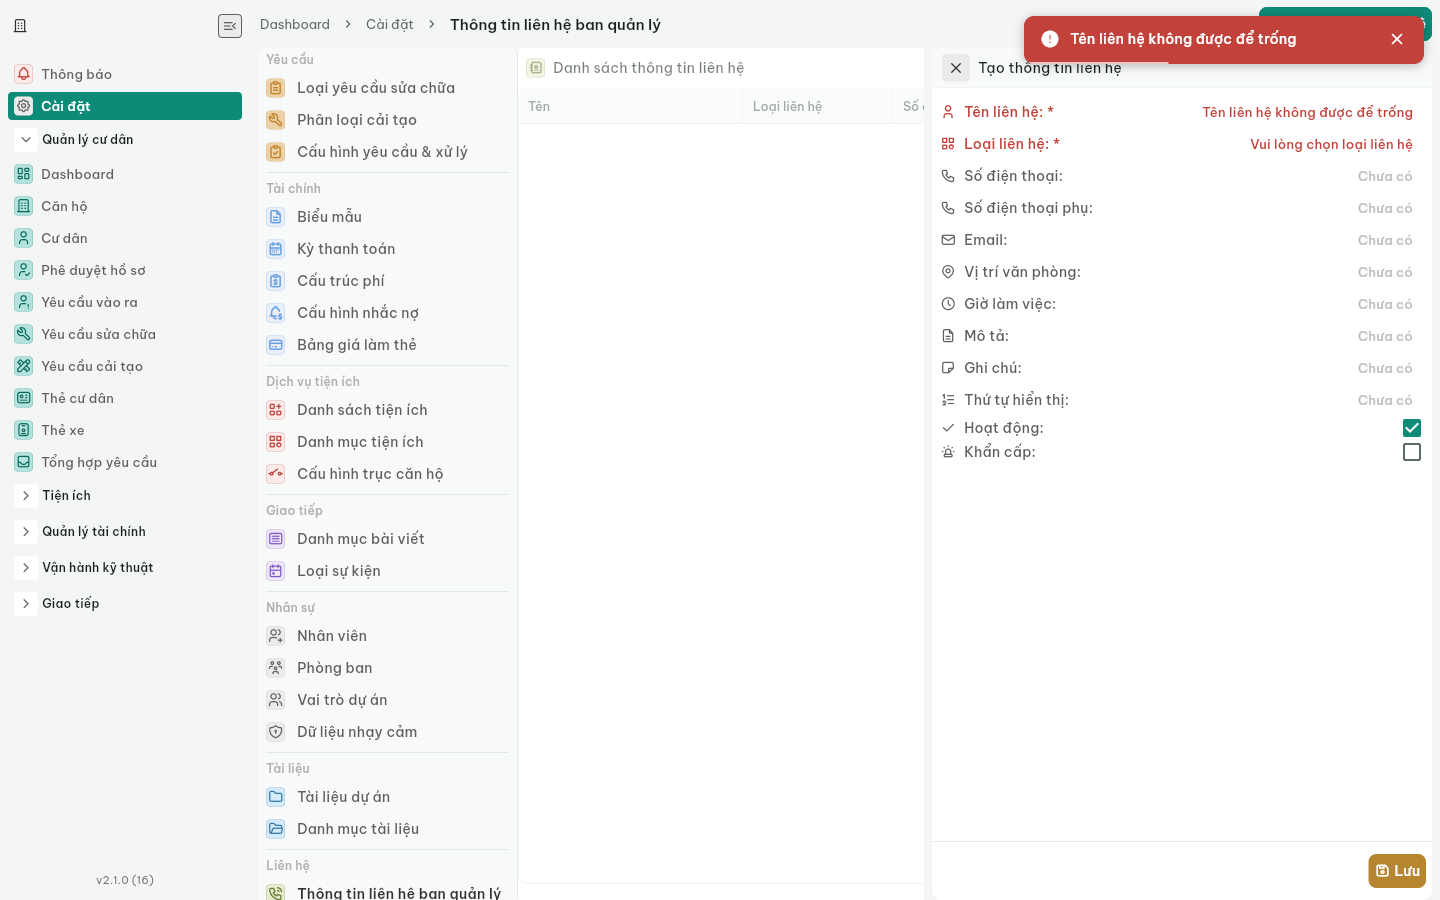1440x900 pixels.
Task: Click the Email value field
Action: 1385,240
